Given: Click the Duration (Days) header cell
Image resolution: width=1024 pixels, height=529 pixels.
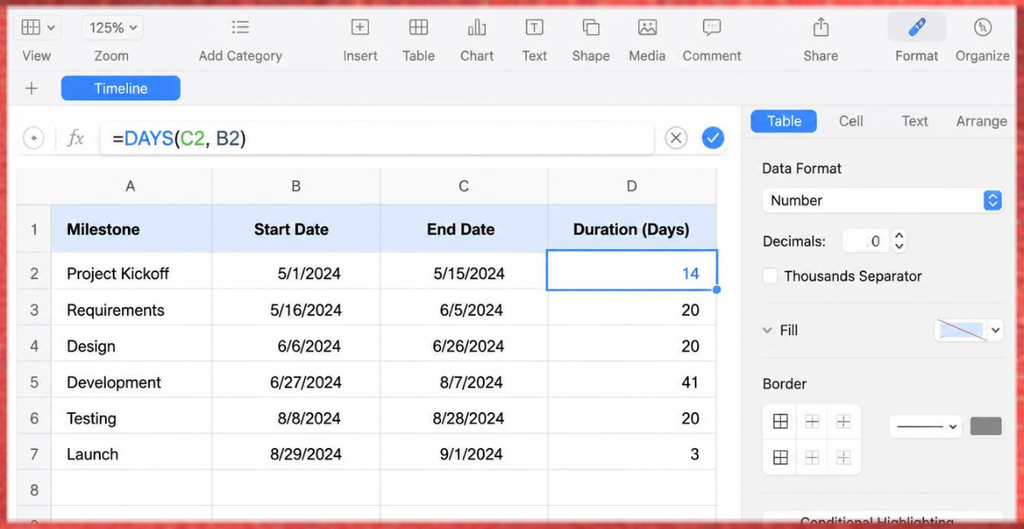Looking at the screenshot, I should click(632, 229).
